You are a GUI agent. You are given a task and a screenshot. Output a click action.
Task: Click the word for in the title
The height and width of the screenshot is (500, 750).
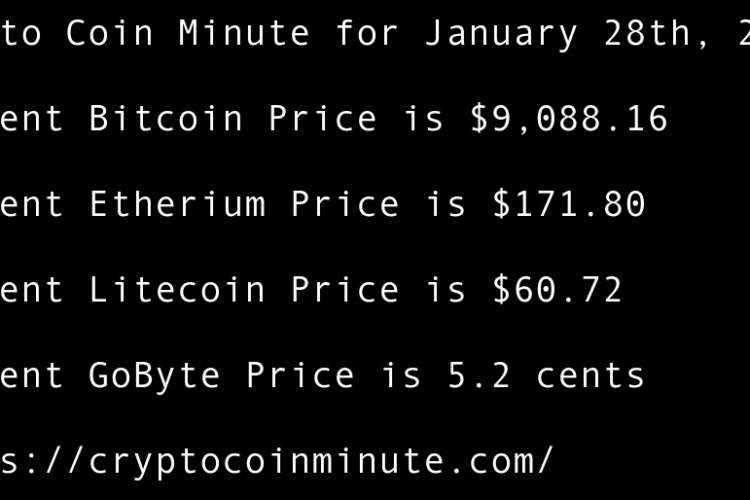[367, 33]
